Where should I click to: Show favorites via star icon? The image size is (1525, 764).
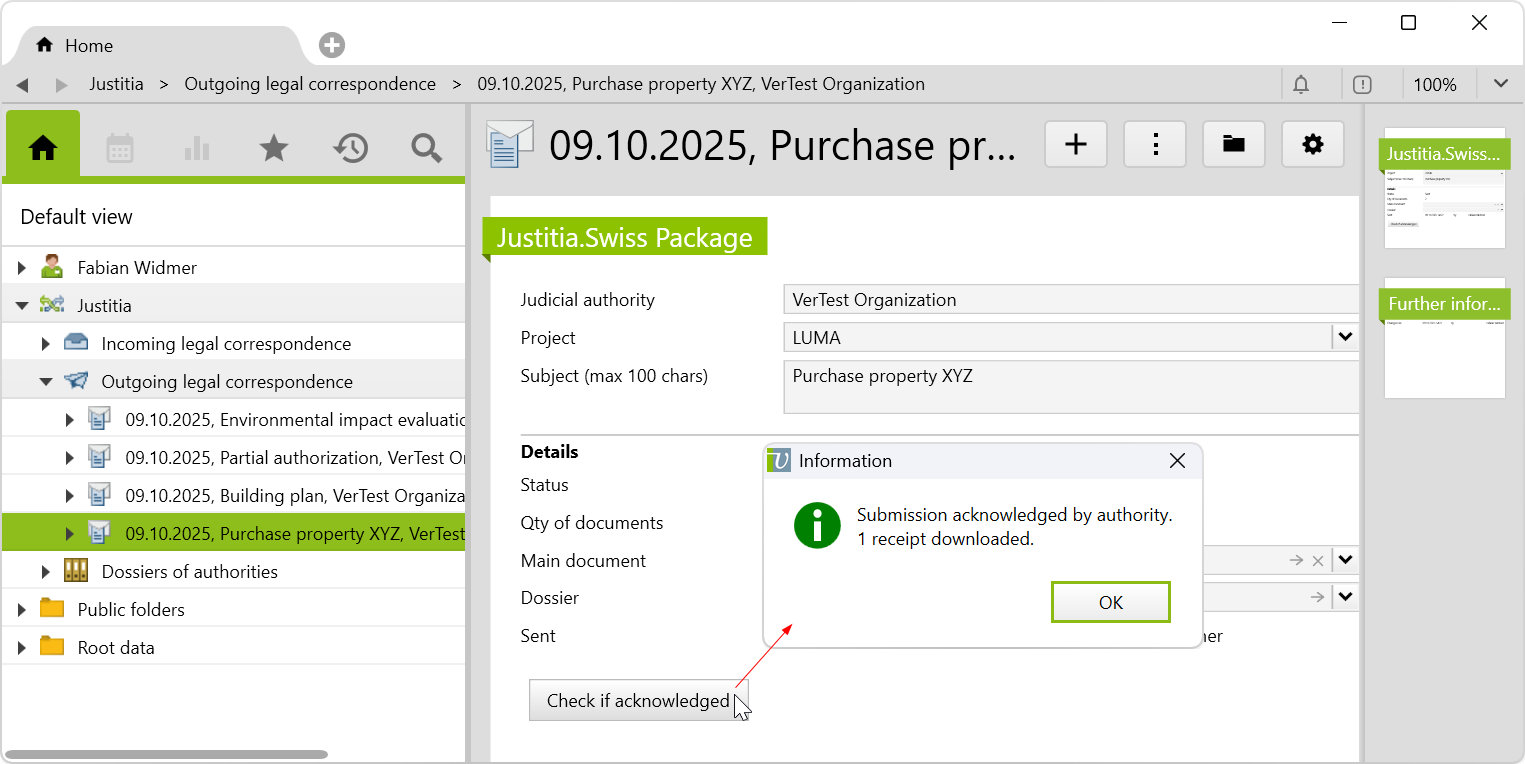(x=273, y=148)
